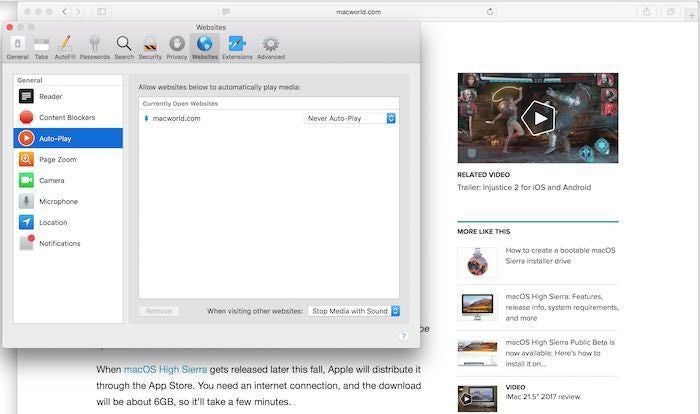Click the Safari forward navigation arrow
Screen dimensions: 700x414
[x=78, y=12]
